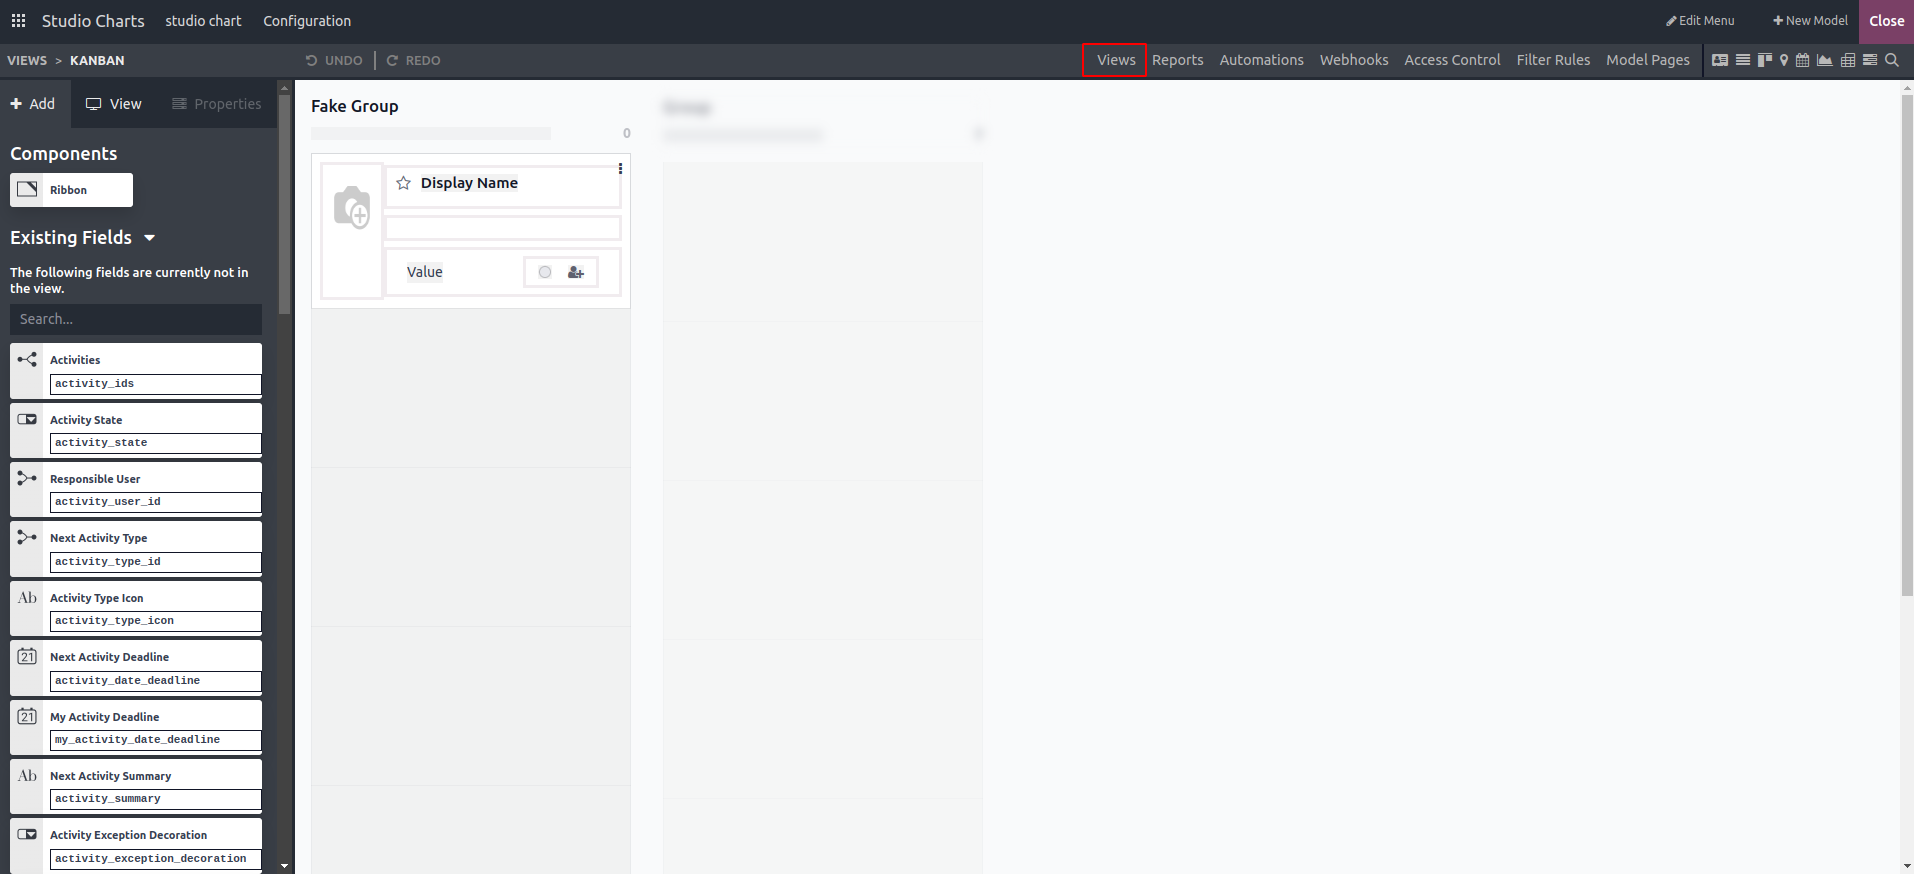Click the My Activity Deadline date icon
The image size is (1914, 874).
coord(27,716)
